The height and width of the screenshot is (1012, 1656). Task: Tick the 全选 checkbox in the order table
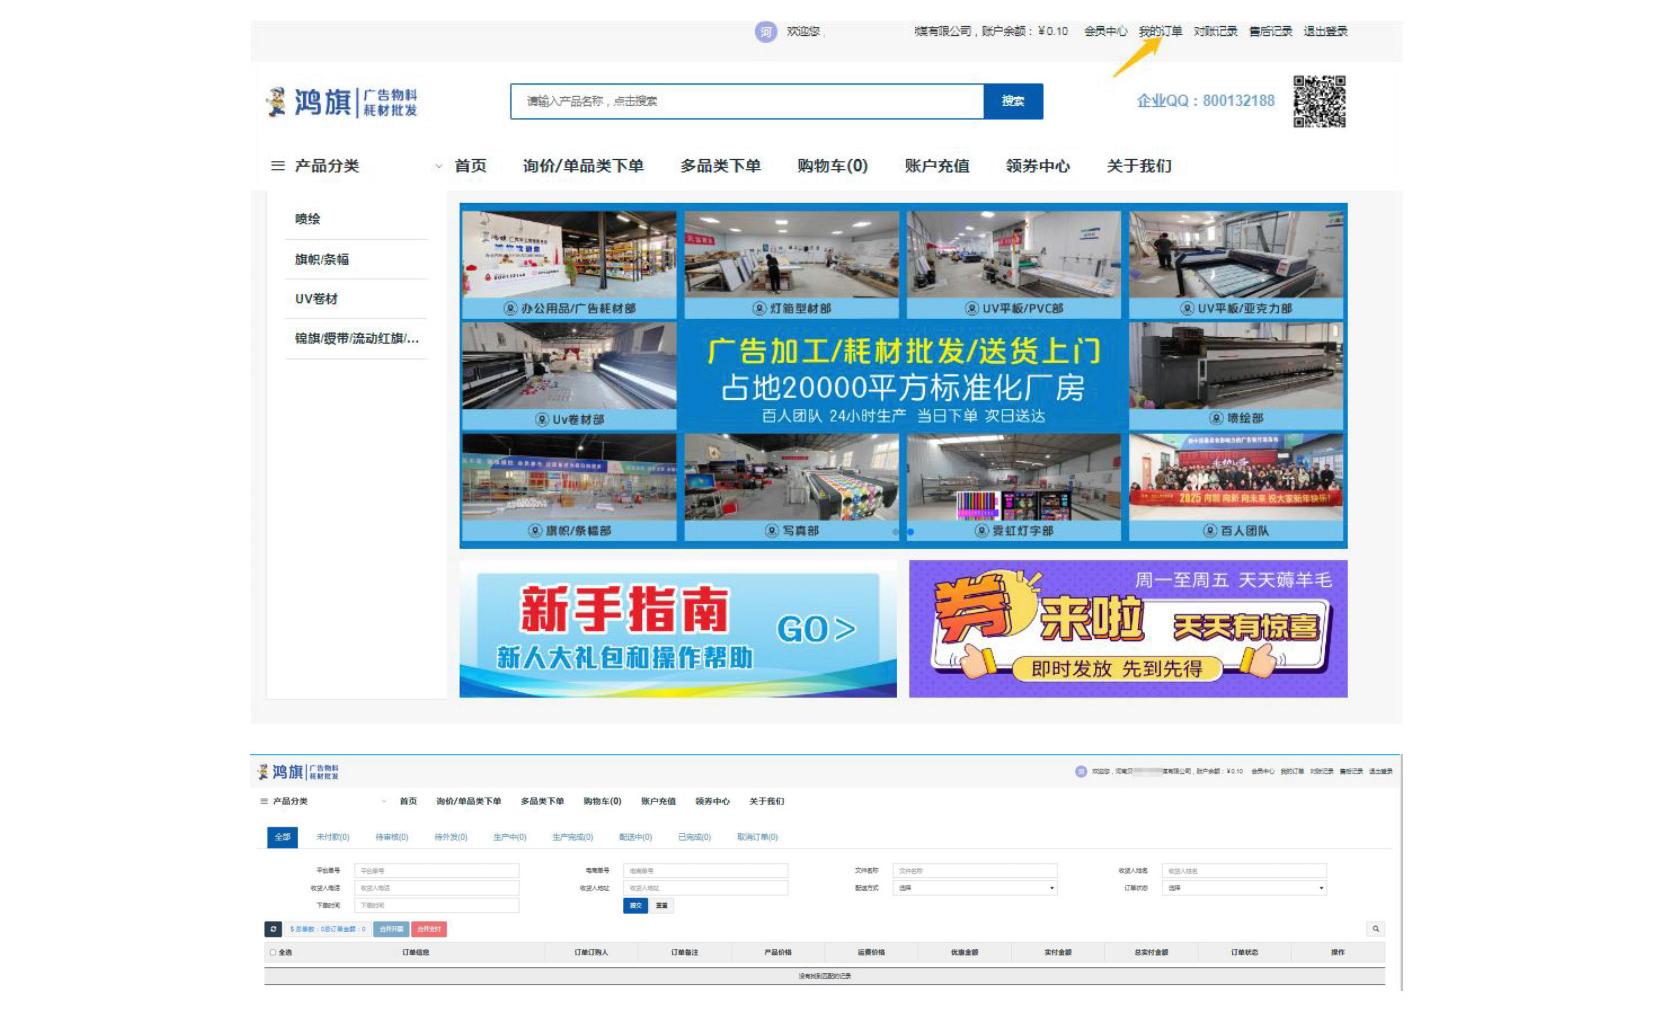point(273,952)
